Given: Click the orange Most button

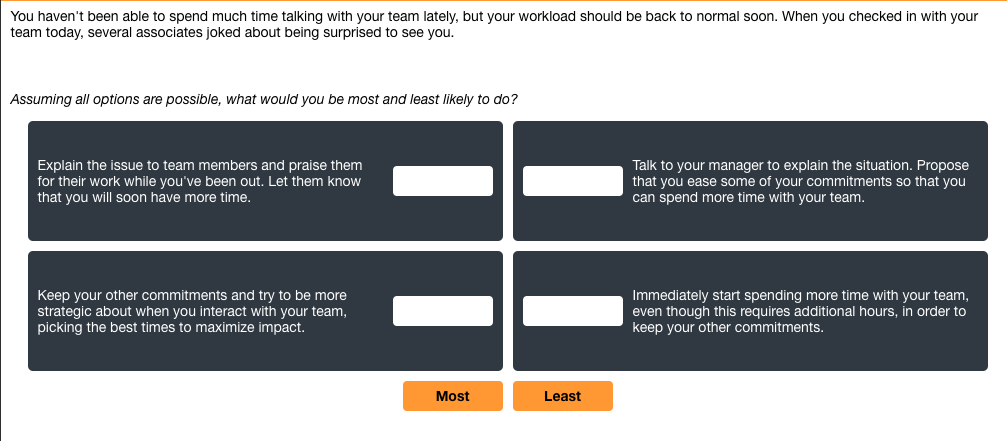Looking at the screenshot, I should [452, 396].
